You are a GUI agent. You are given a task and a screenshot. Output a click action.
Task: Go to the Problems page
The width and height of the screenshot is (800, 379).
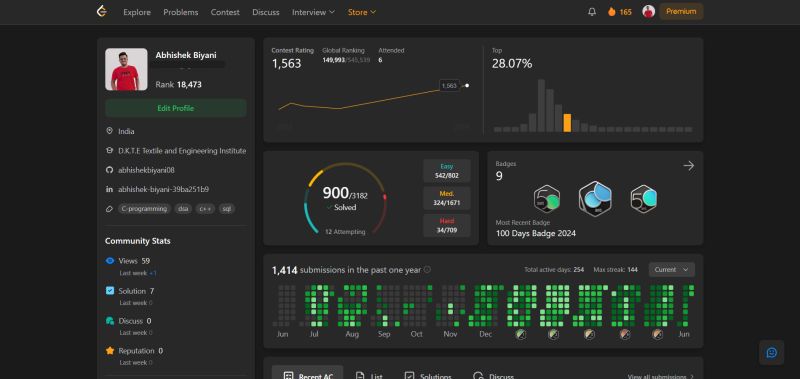[181, 12]
